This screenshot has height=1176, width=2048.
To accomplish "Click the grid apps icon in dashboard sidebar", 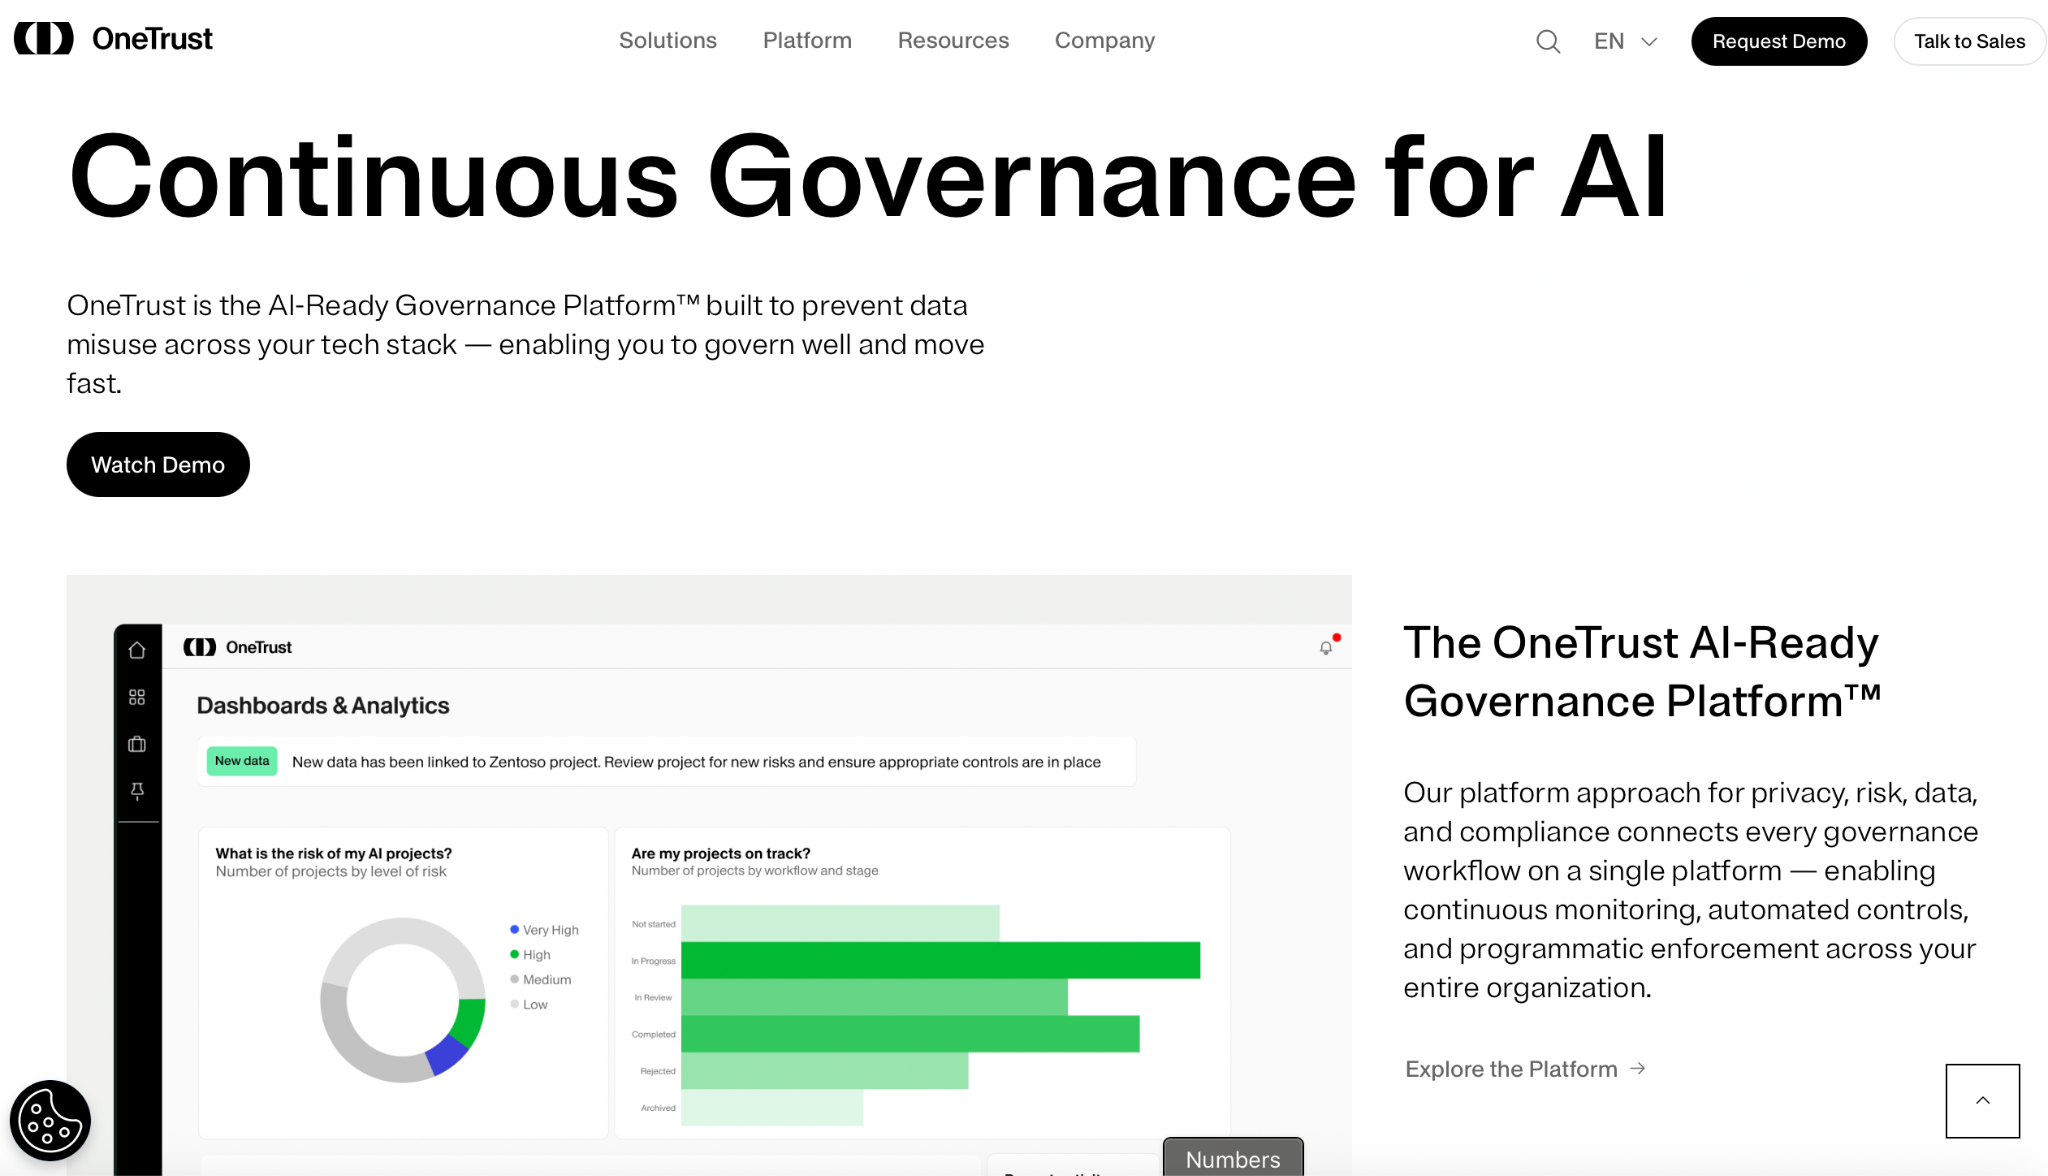I will click(137, 697).
